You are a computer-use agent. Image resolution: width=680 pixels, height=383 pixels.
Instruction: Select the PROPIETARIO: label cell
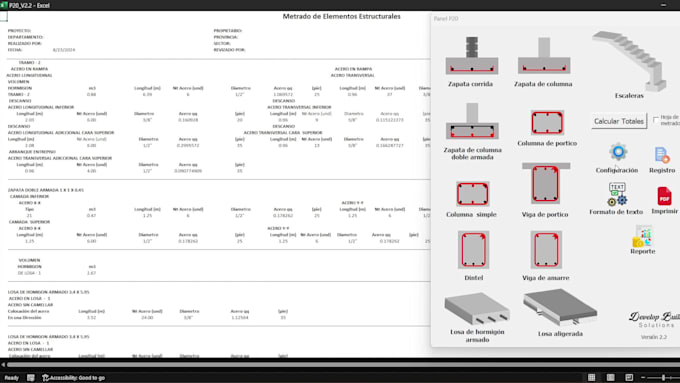pyautogui.click(x=228, y=31)
